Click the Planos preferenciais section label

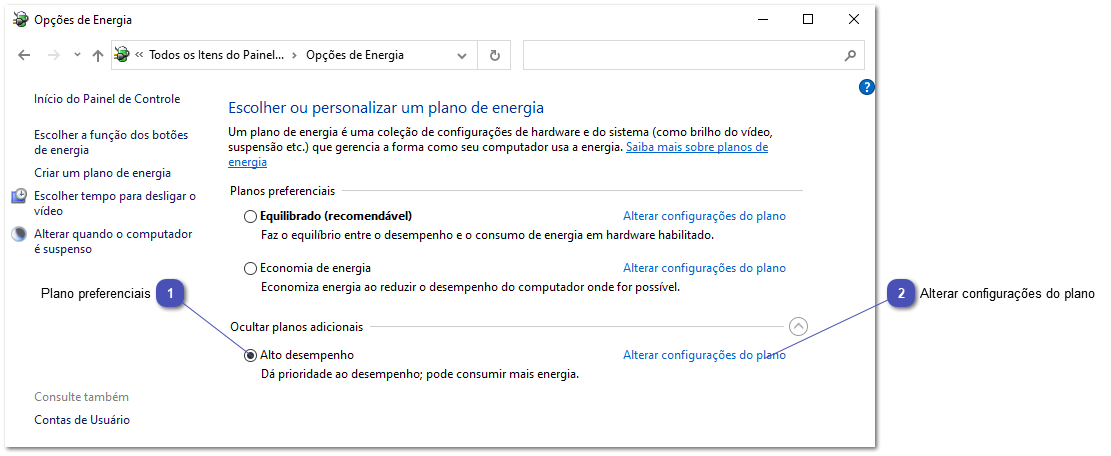pos(283,190)
